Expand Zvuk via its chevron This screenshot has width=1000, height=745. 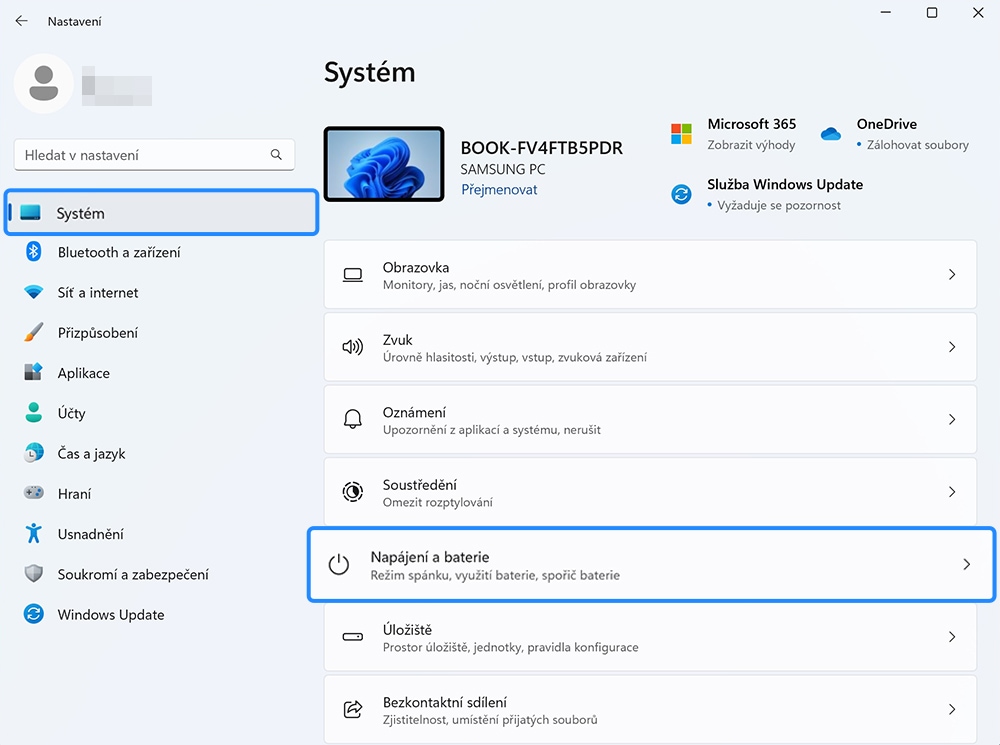[x=952, y=347]
